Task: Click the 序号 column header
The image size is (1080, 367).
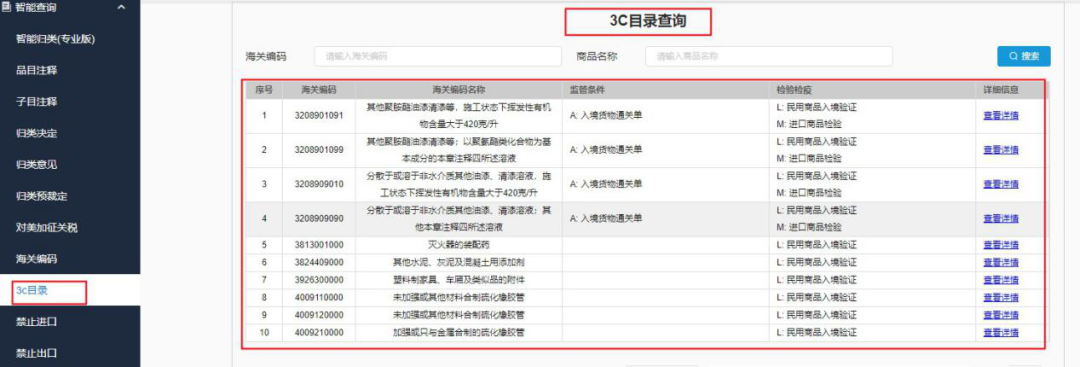Action: (264, 90)
